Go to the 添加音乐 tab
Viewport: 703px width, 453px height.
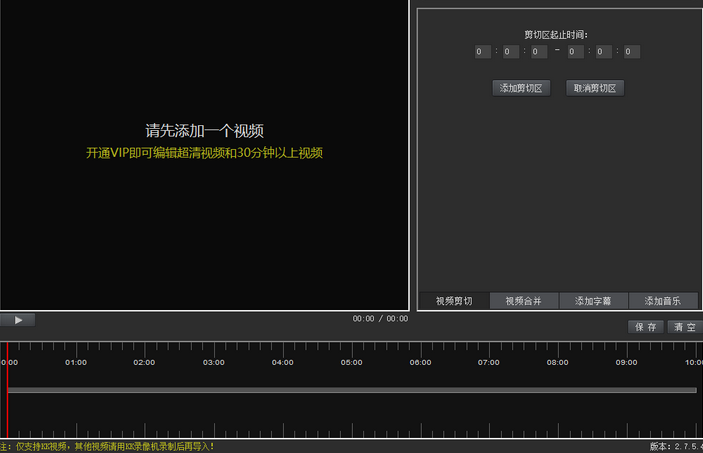663,301
